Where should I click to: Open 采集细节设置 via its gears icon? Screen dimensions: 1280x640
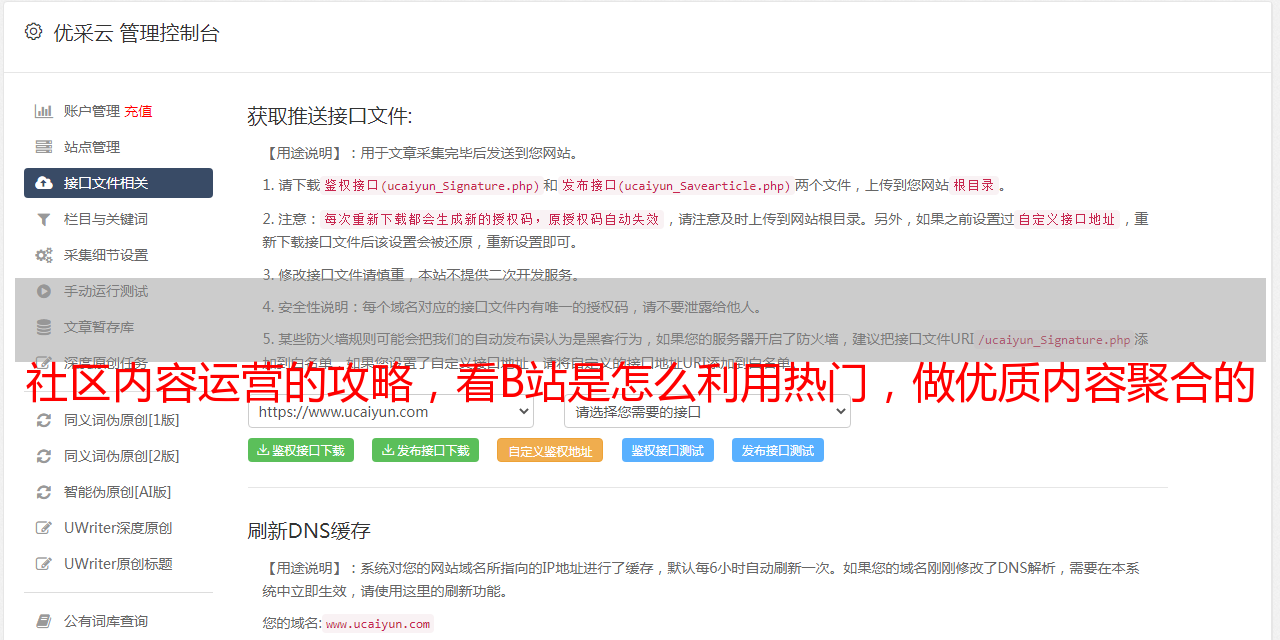[x=44, y=255]
